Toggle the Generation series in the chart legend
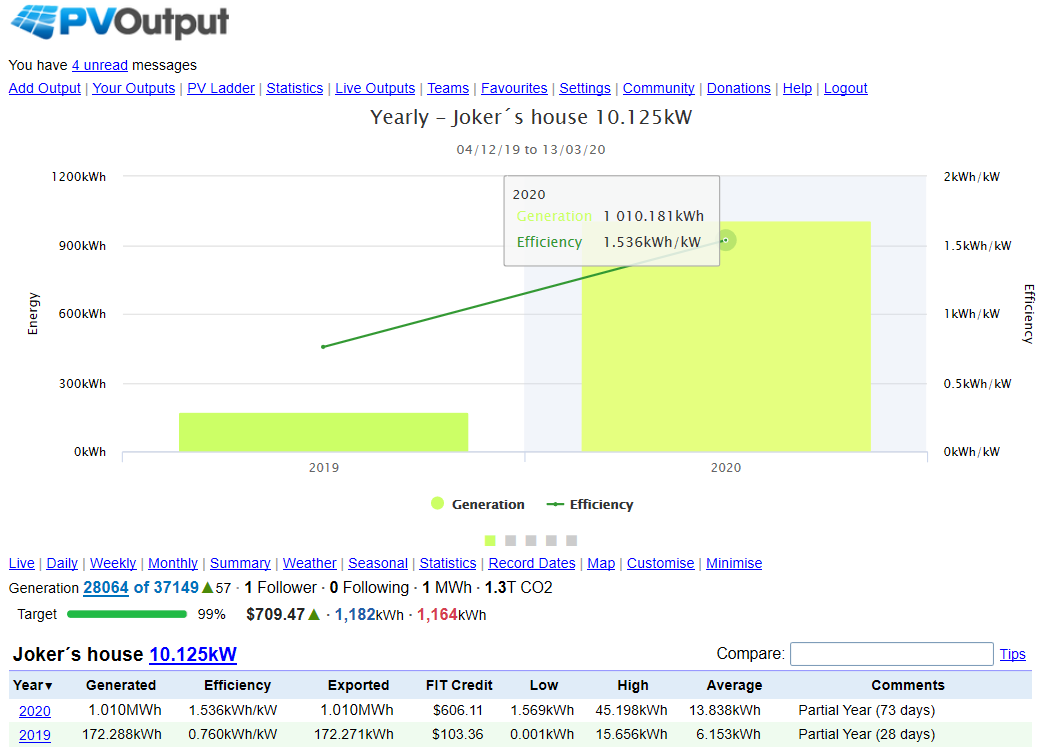 478,504
